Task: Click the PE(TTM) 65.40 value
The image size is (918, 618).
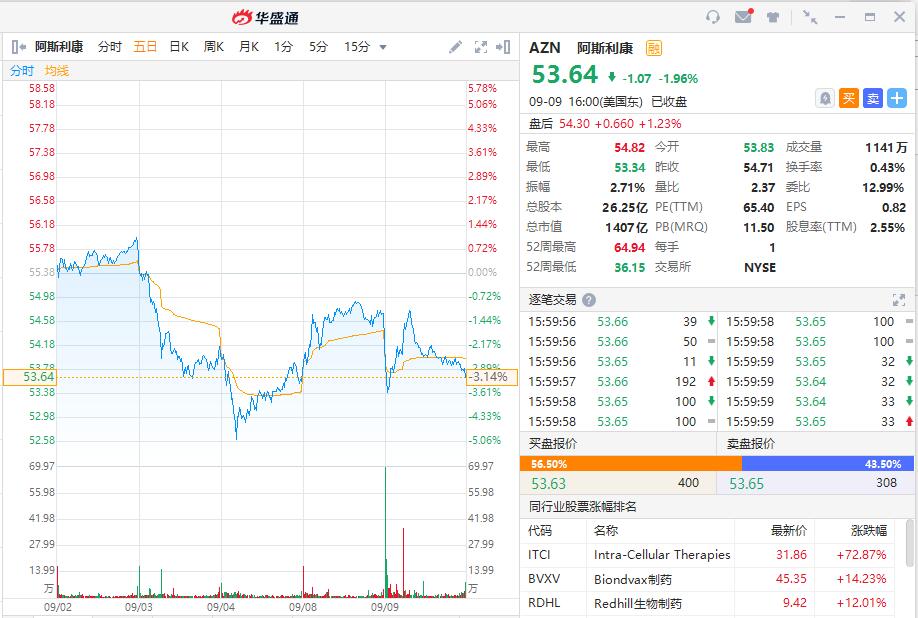Action: [758, 208]
